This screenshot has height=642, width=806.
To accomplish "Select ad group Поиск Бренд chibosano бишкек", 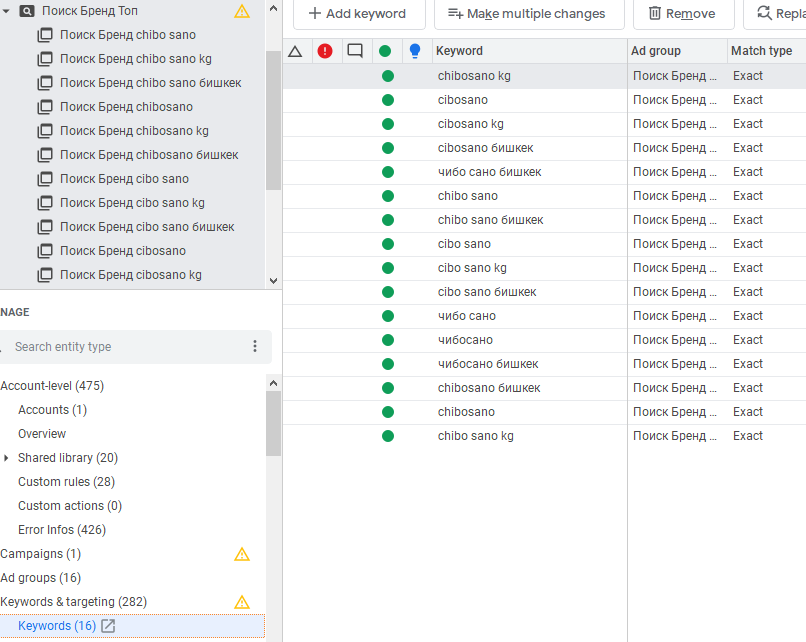I will (149, 155).
